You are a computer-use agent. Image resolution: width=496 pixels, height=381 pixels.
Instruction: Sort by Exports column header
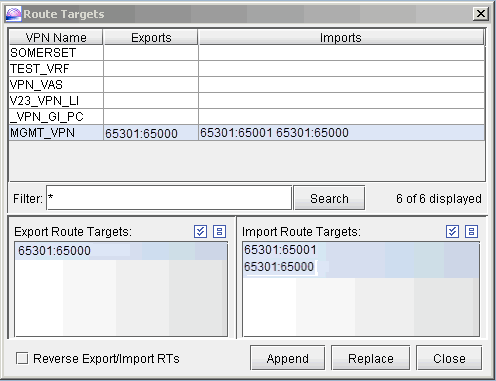click(151, 37)
